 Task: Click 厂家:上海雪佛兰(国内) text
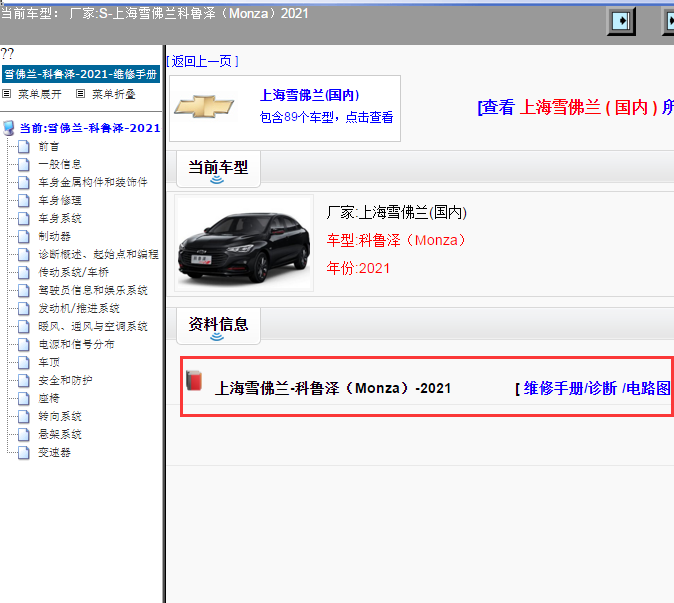tap(397, 212)
